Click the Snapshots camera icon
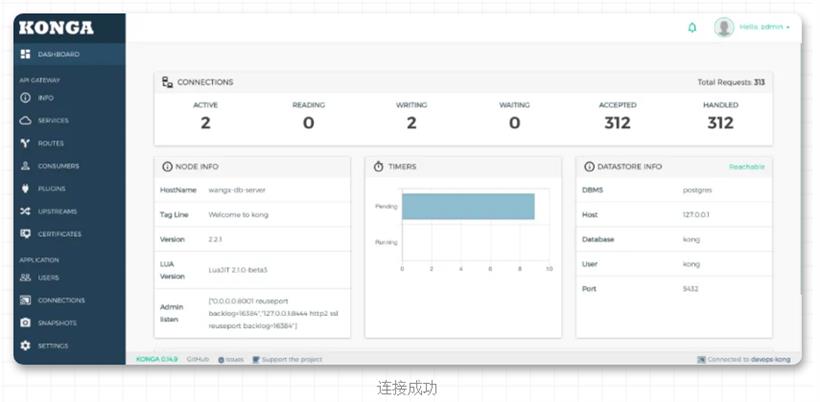 (x=25, y=323)
